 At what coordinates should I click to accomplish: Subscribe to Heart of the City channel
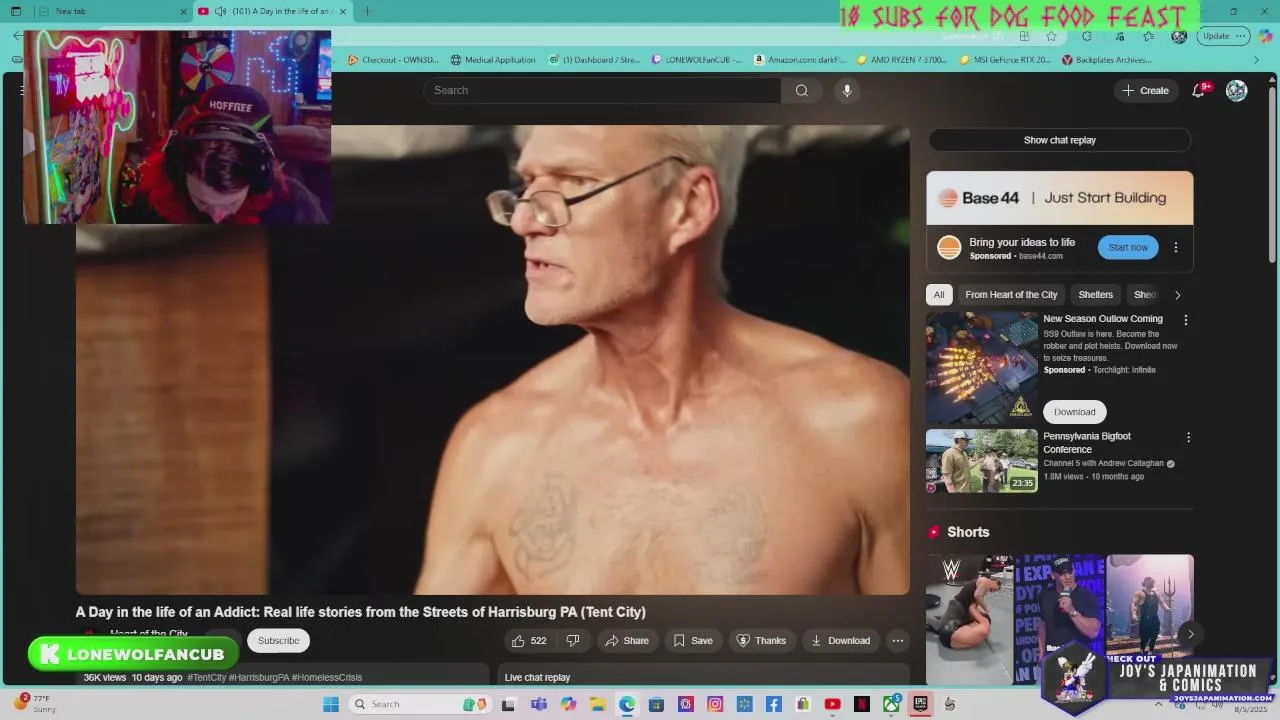coord(278,640)
